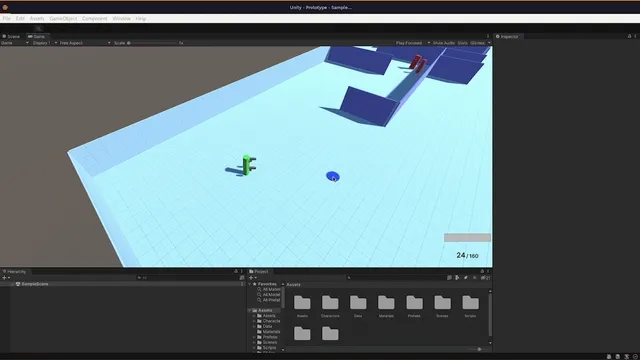
Task: Open the File menu
Action: (7, 19)
